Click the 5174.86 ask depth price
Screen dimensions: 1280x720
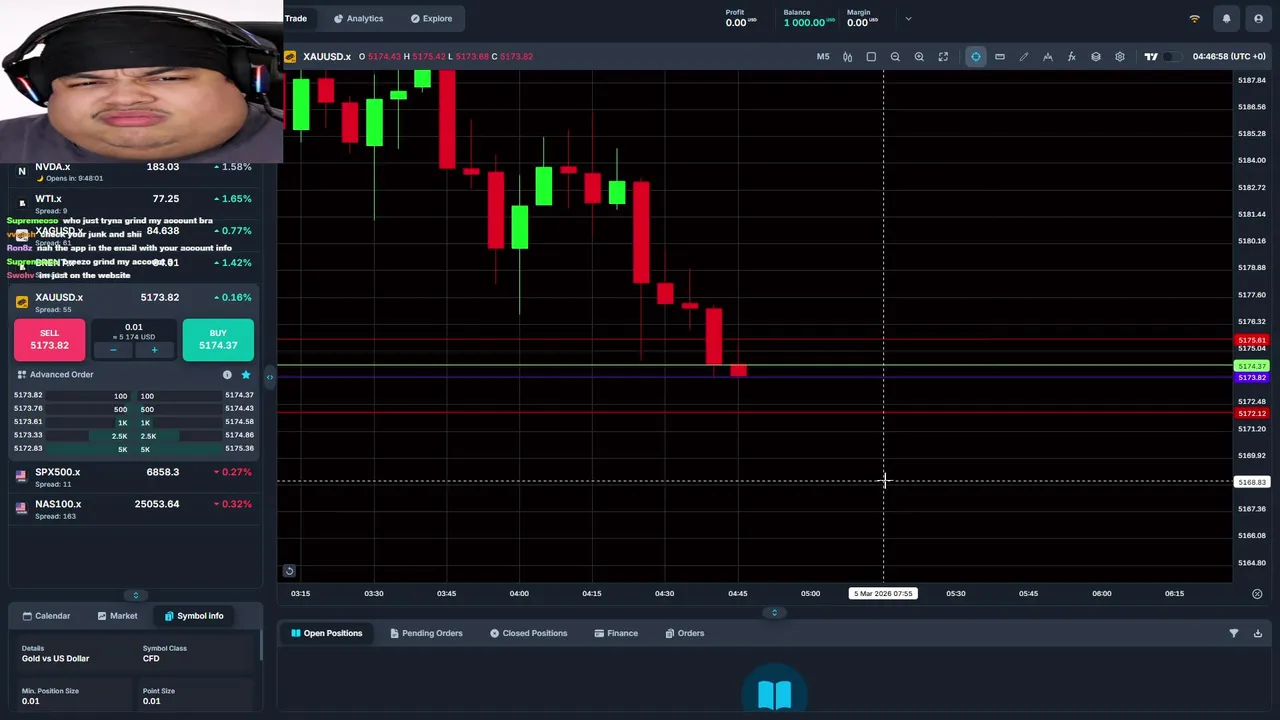[239, 435]
